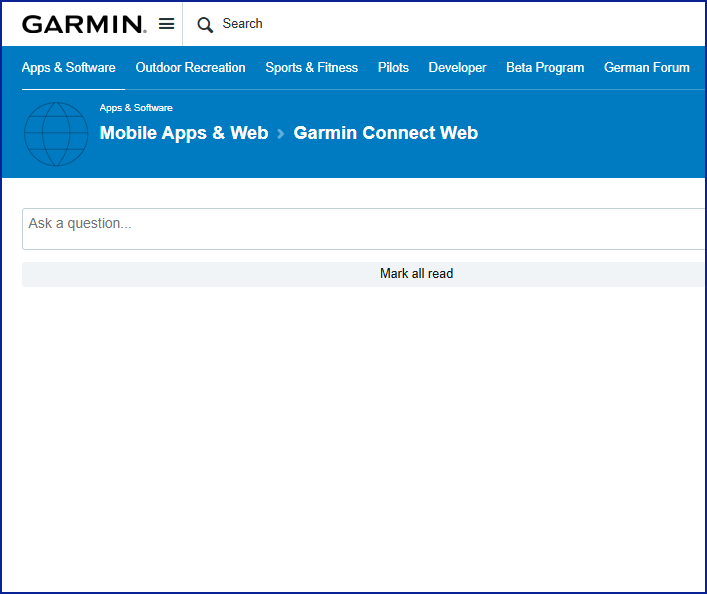Open the Outdoor Recreation tab
This screenshot has width=707, height=594.
click(x=190, y=68)
